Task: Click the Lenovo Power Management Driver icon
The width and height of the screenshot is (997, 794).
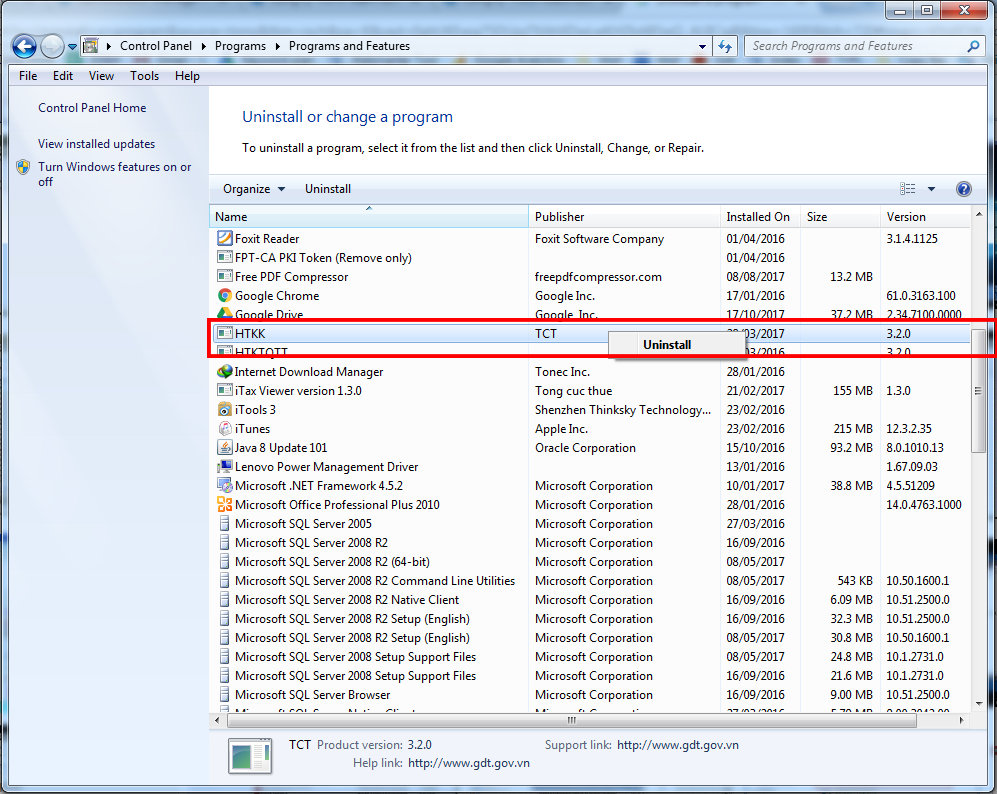Action: tap(224, 467)
